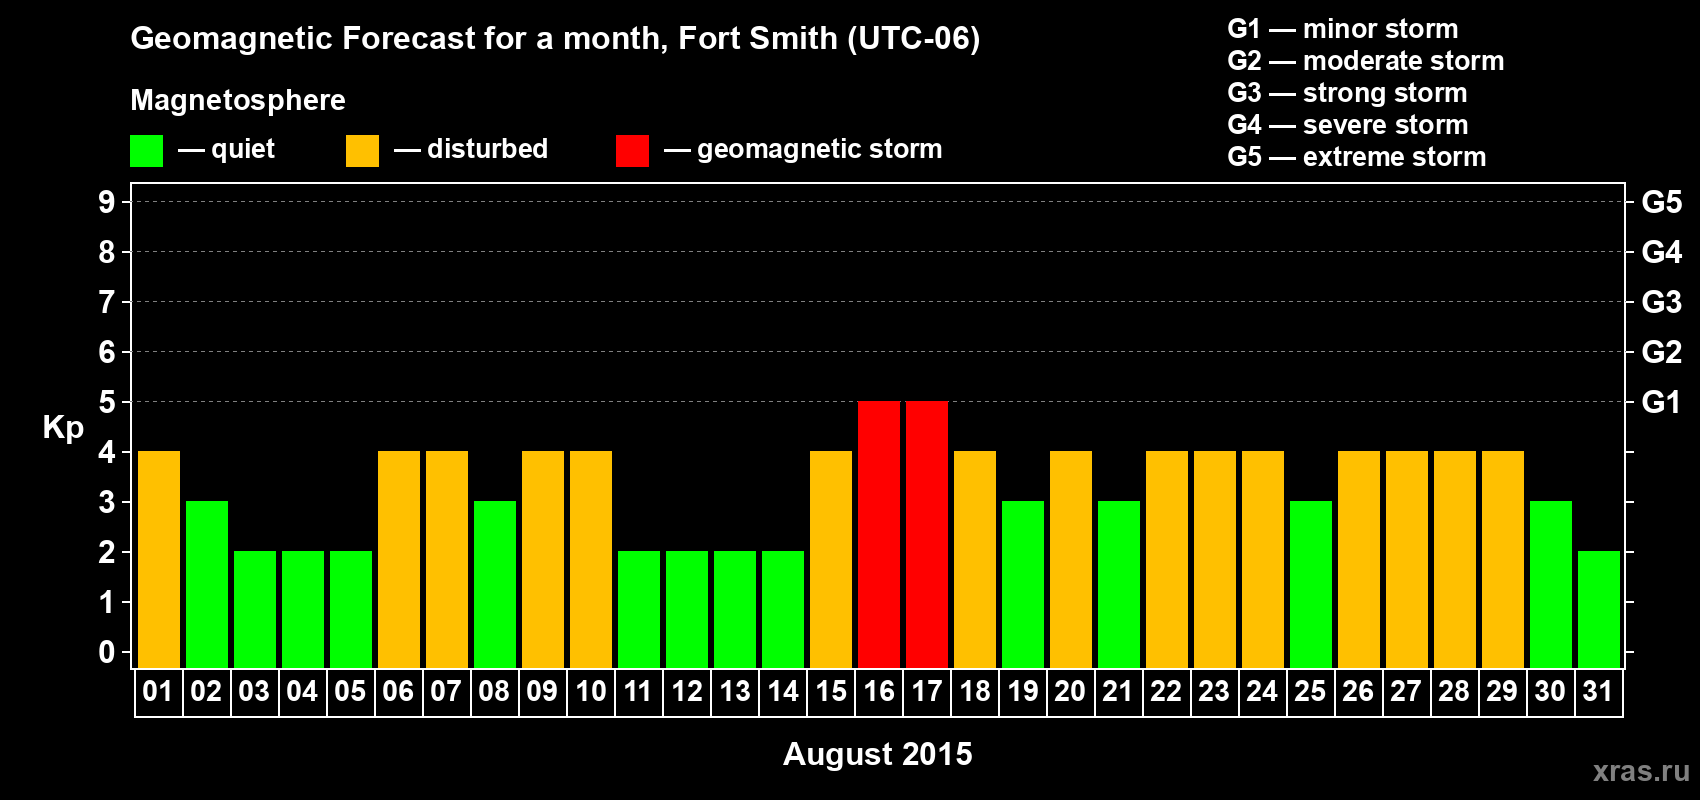Select the orange bar for day 01

(159, 560)
